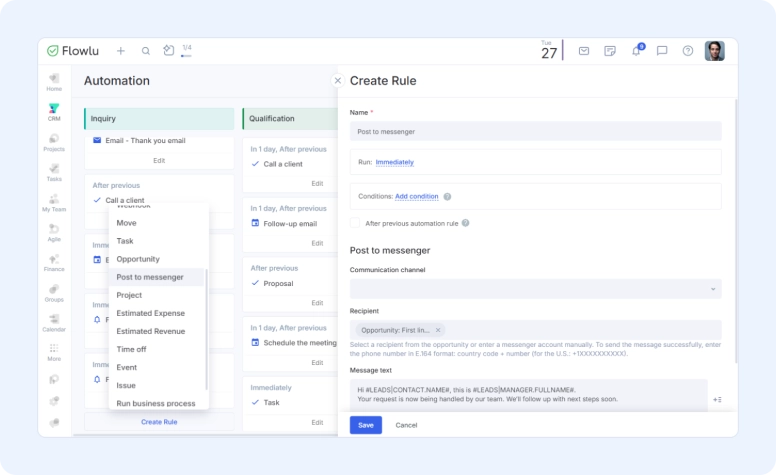The height and width of the screenshot is (475, 776).
Task: Edit the Qualification Call a client rule
Action: [x=317, y=184]
